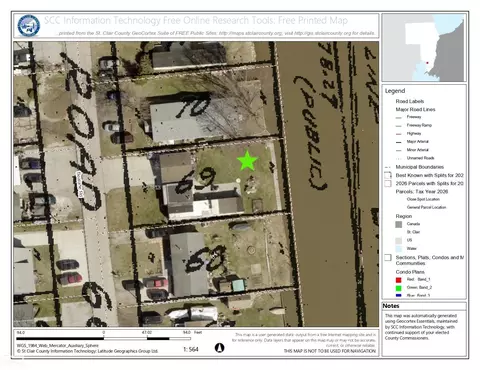This screenshot has height=370, width=480.
Task: Click the General Parcel Location legend entry
Action: [426, 207]
